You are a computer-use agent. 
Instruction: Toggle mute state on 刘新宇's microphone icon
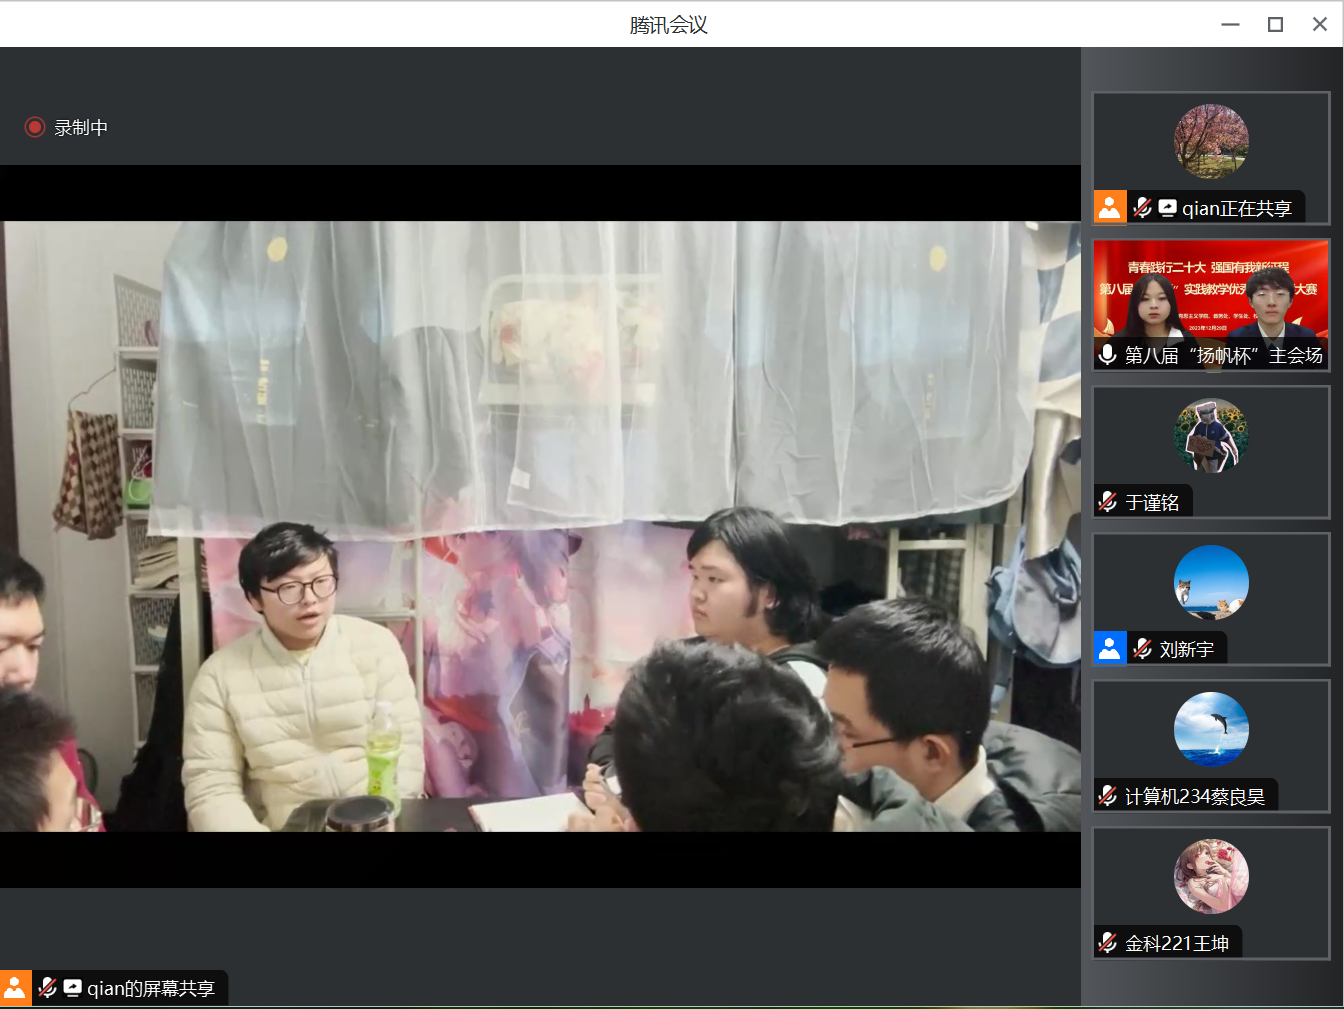pyautogui.click(x=1143, y=648)
